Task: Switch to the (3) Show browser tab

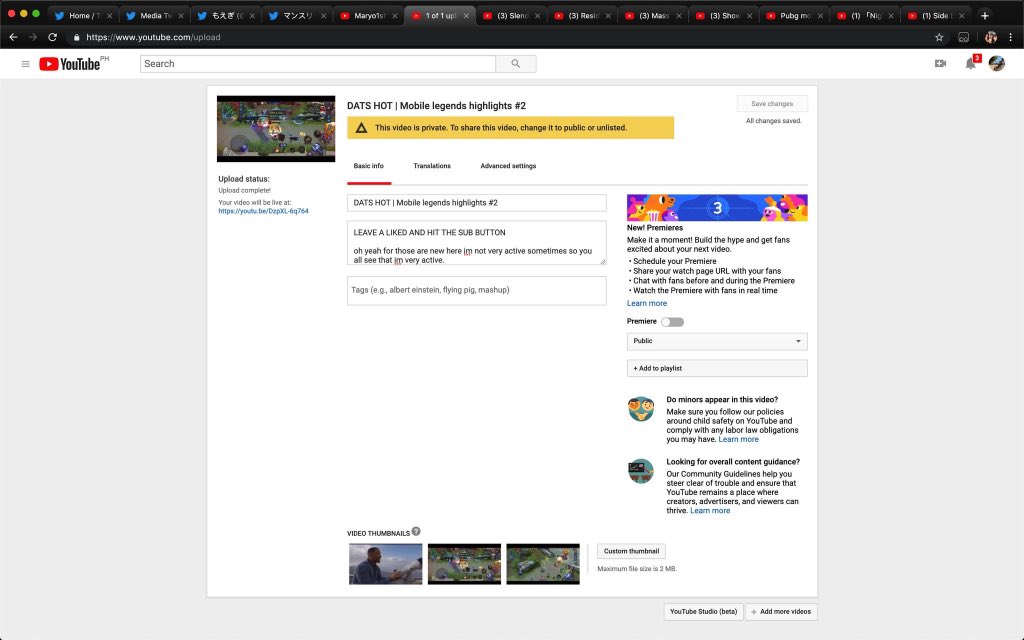Action: click(724, 16)
